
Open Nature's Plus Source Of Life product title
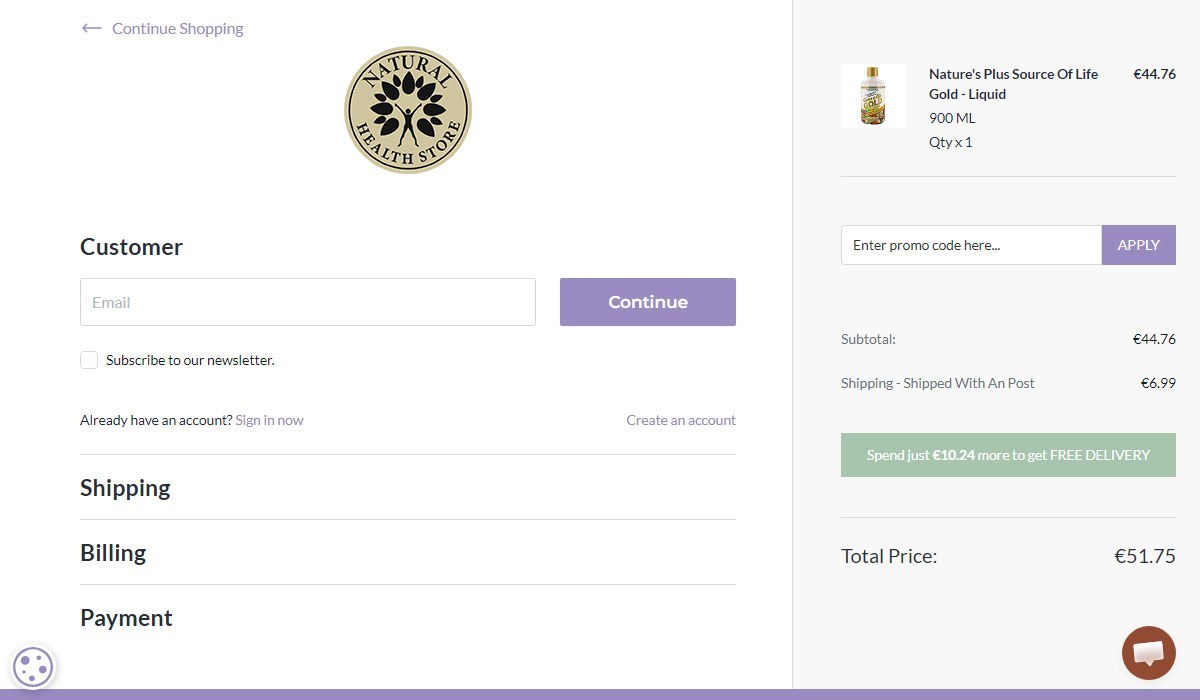click(x=1013, y=84)
